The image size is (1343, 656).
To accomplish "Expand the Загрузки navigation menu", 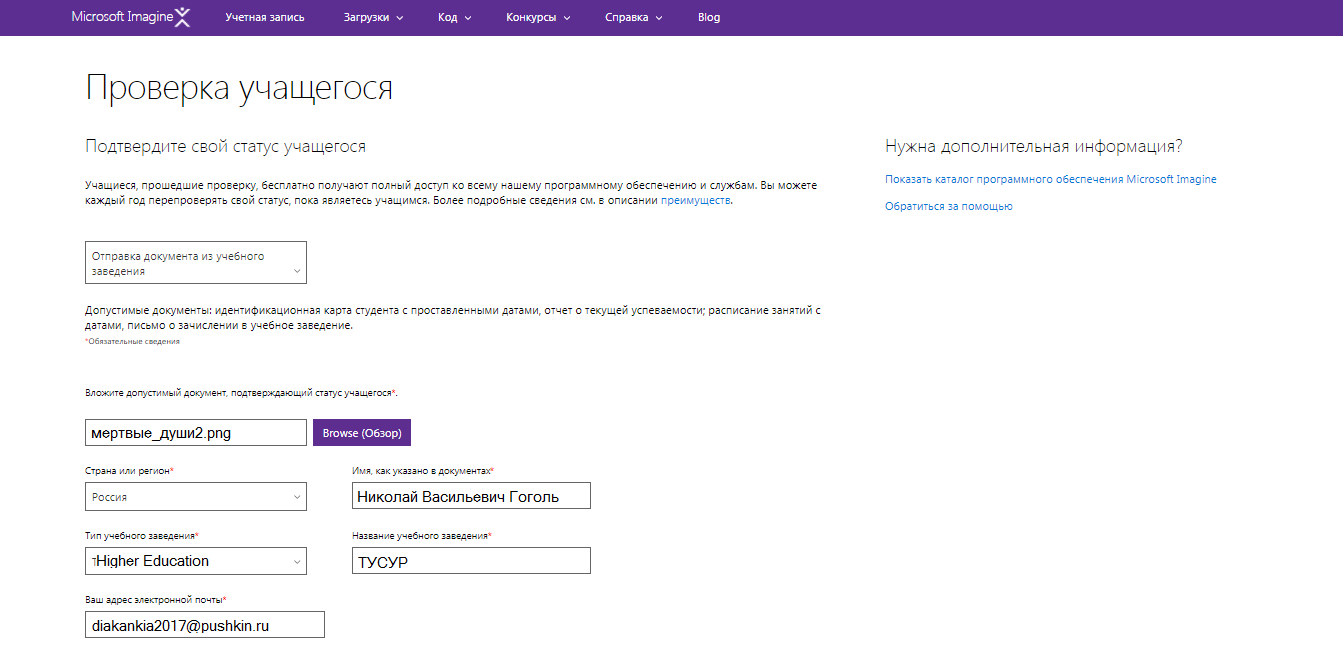I will click(x=373, y=18).
